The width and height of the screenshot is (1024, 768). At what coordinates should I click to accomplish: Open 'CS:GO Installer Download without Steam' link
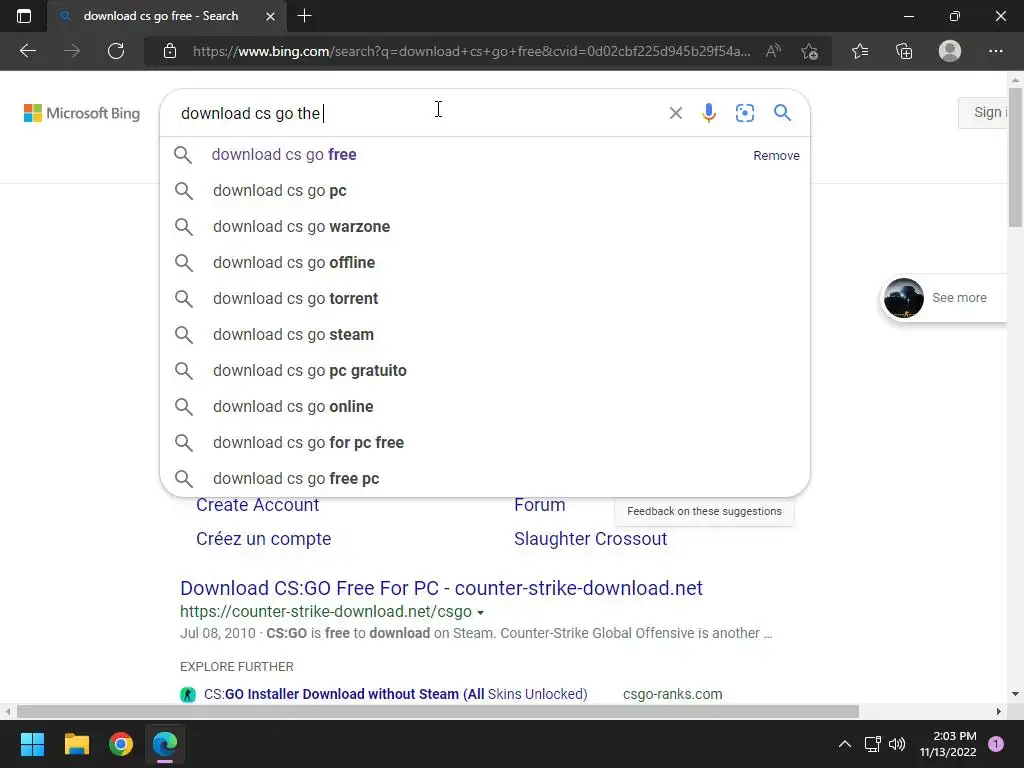pos(396,694)
